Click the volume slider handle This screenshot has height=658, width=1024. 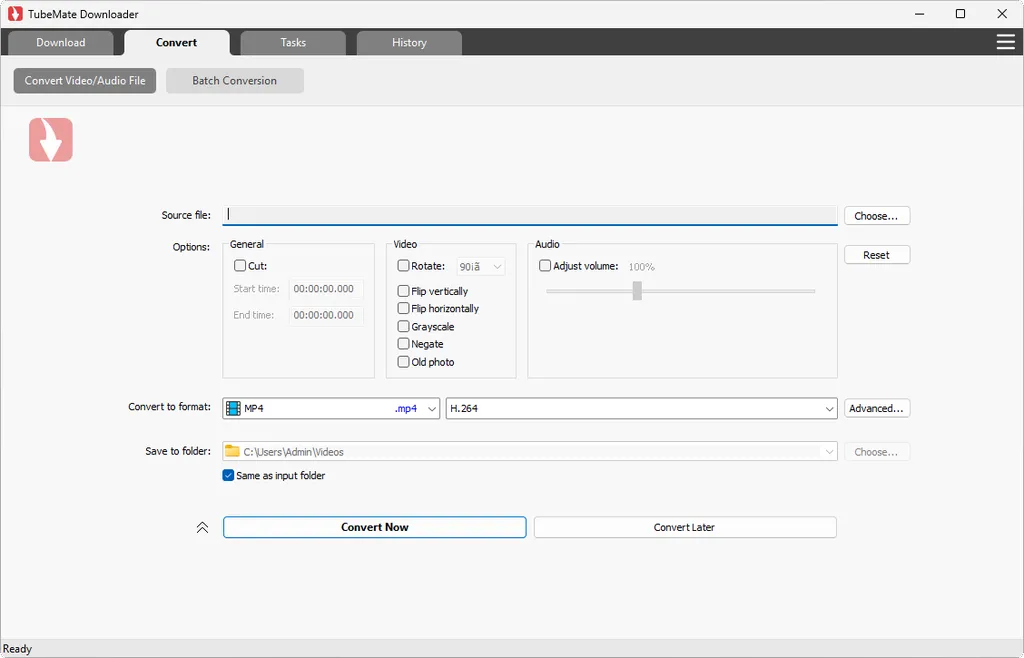637,291
